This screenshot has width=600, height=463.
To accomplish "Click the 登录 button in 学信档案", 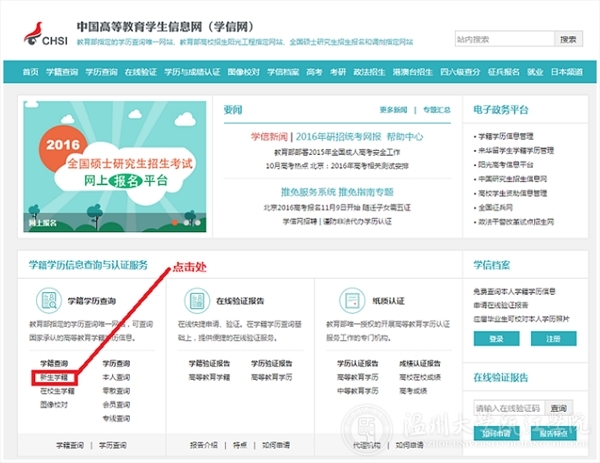I will pos(496,339).
